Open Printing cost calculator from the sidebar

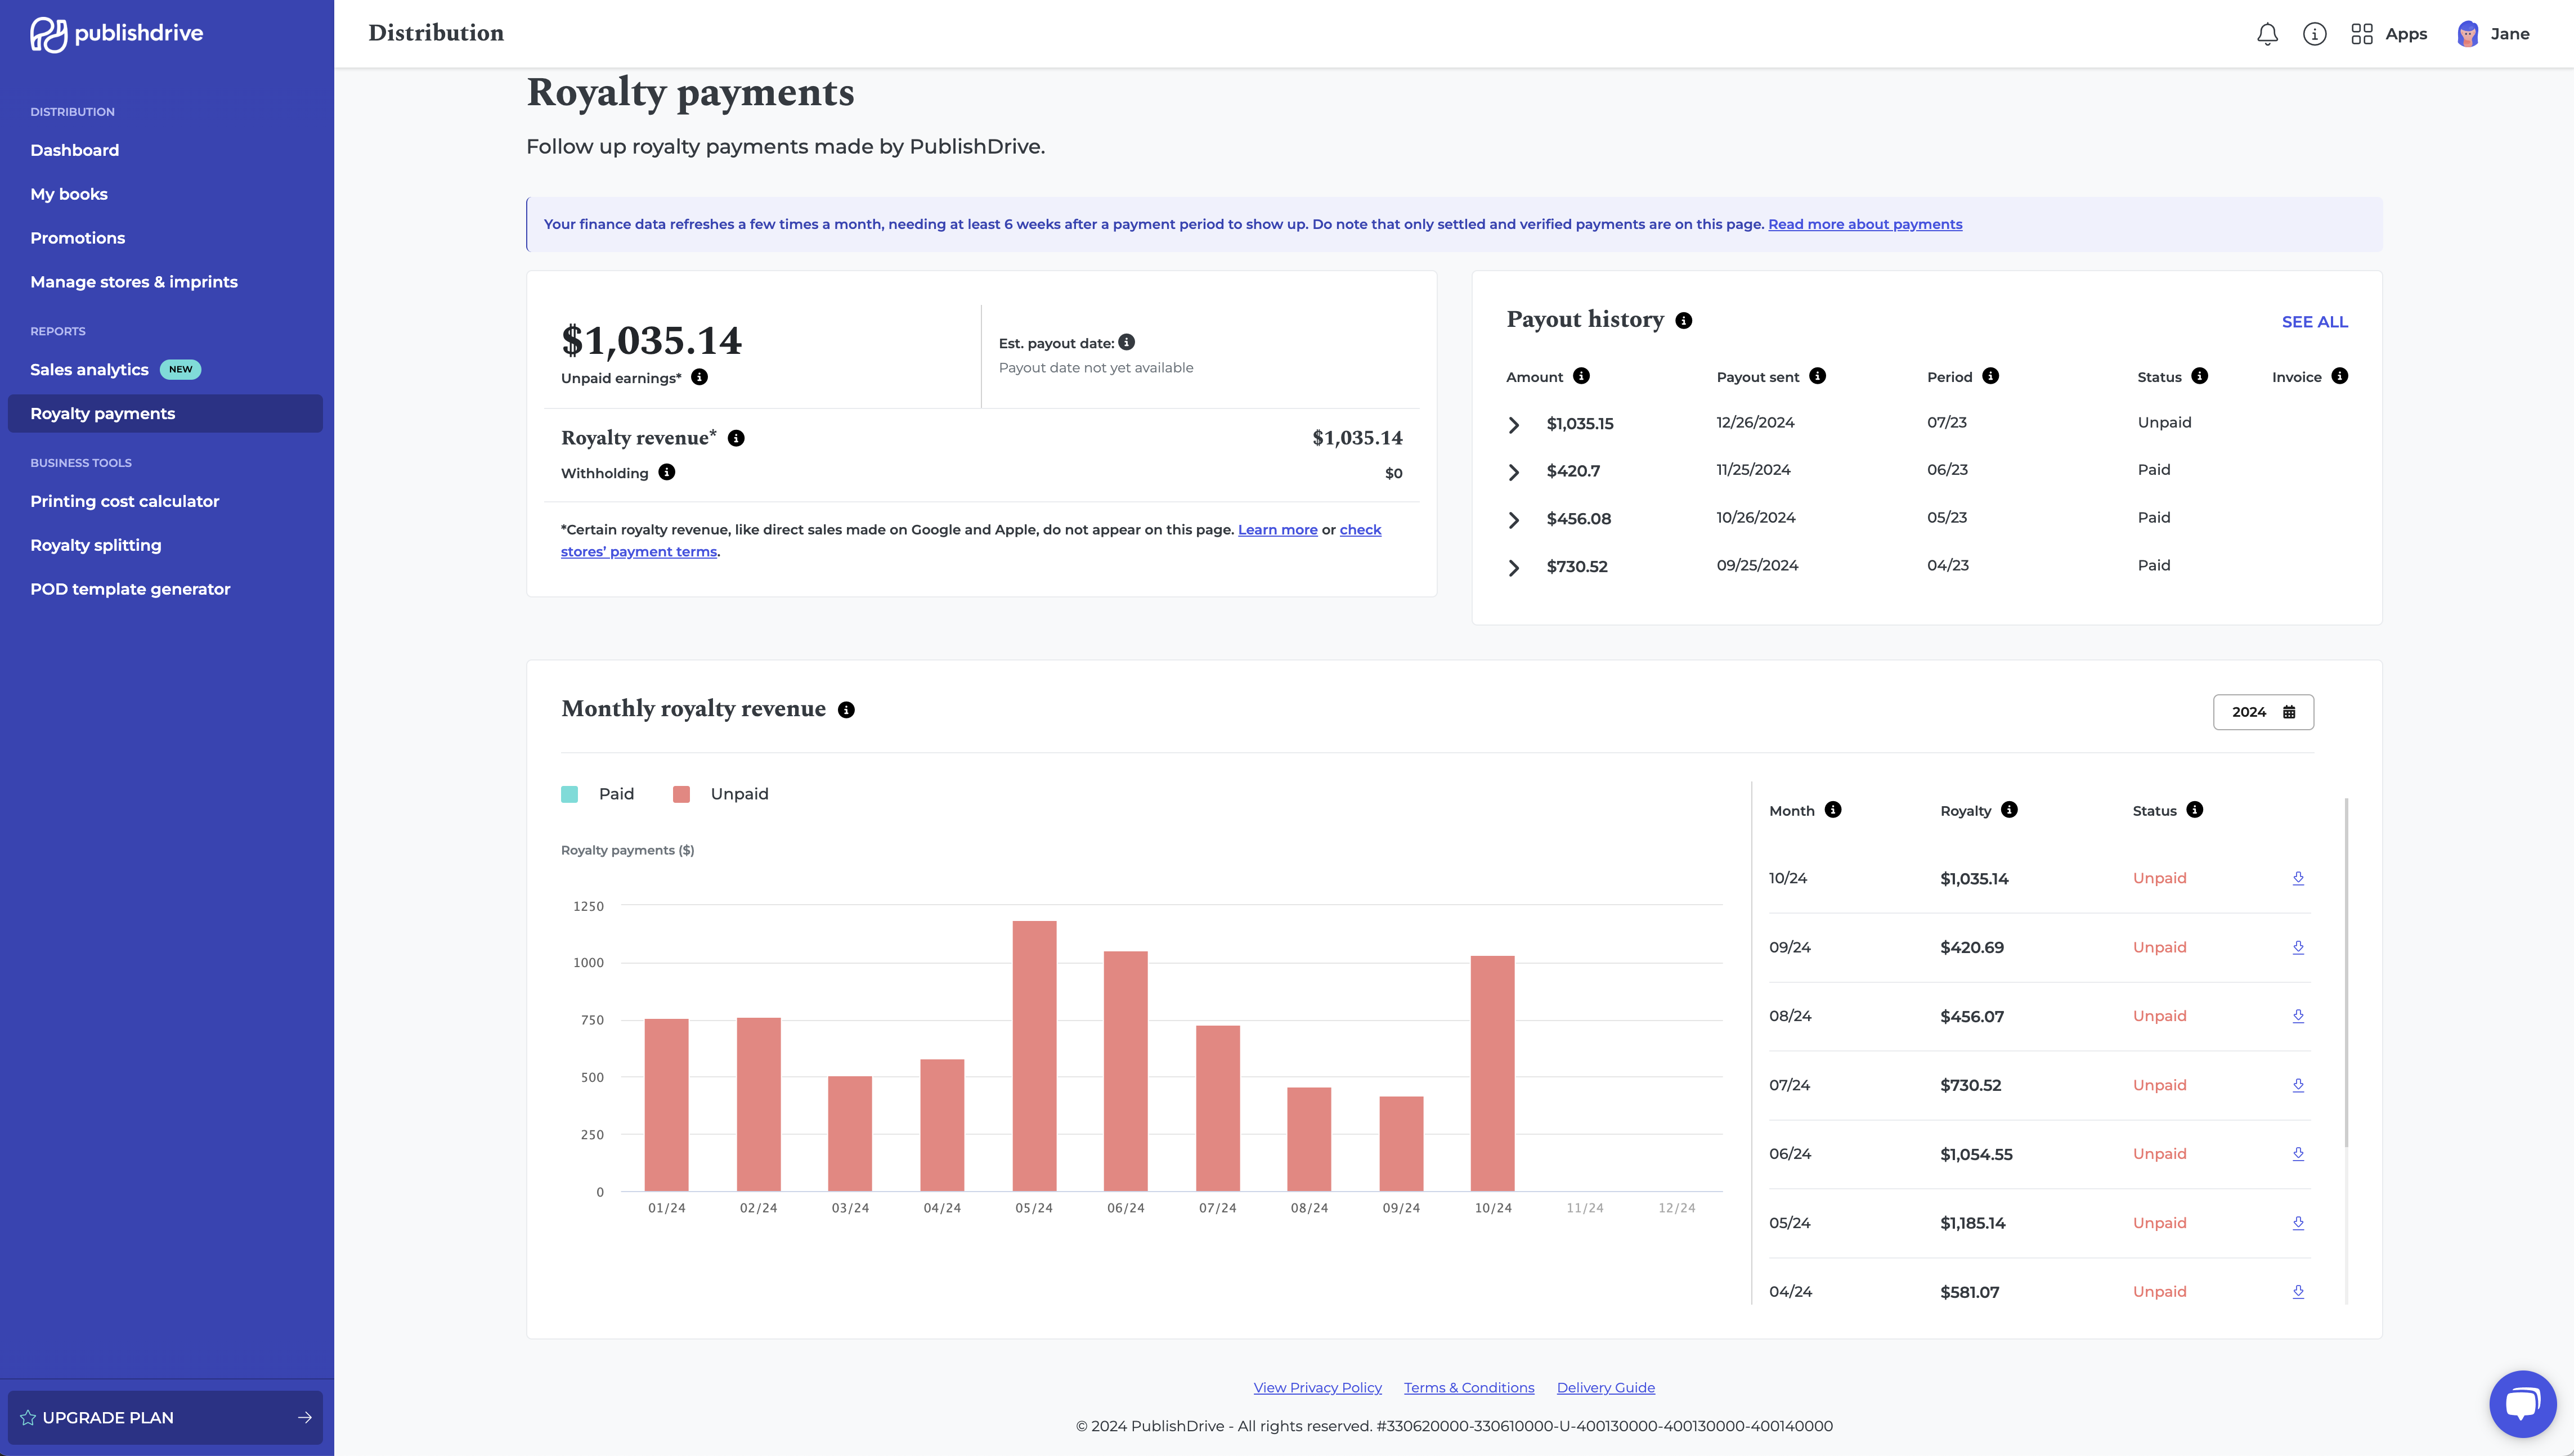coord(124,501)
